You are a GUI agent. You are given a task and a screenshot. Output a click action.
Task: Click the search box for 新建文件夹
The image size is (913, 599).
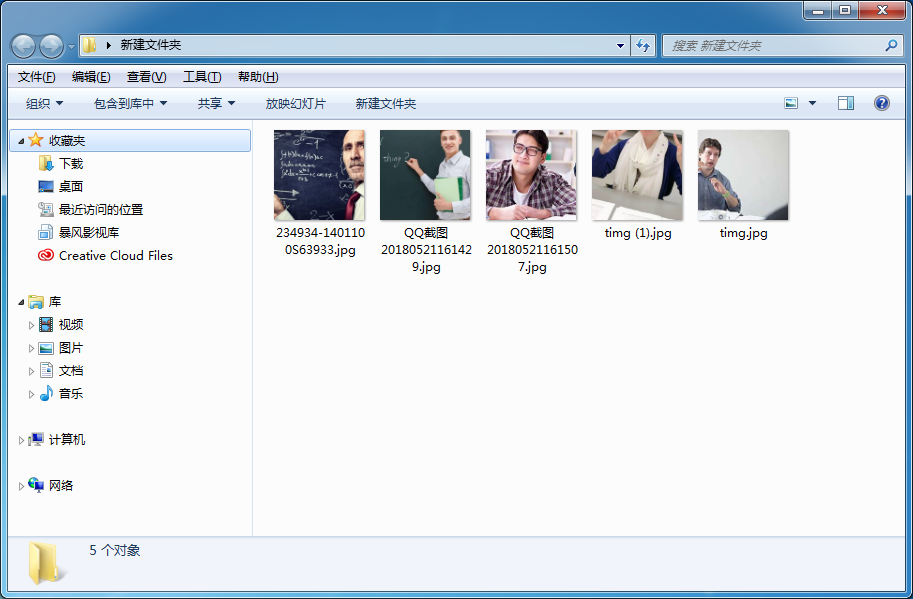click(x=775, y=46)
